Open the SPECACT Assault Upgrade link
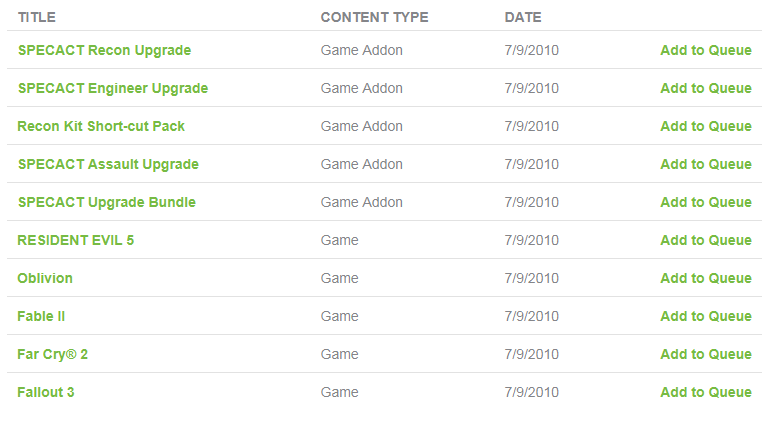Viewport: 778px width, 423px height. (x=108, y=164)
